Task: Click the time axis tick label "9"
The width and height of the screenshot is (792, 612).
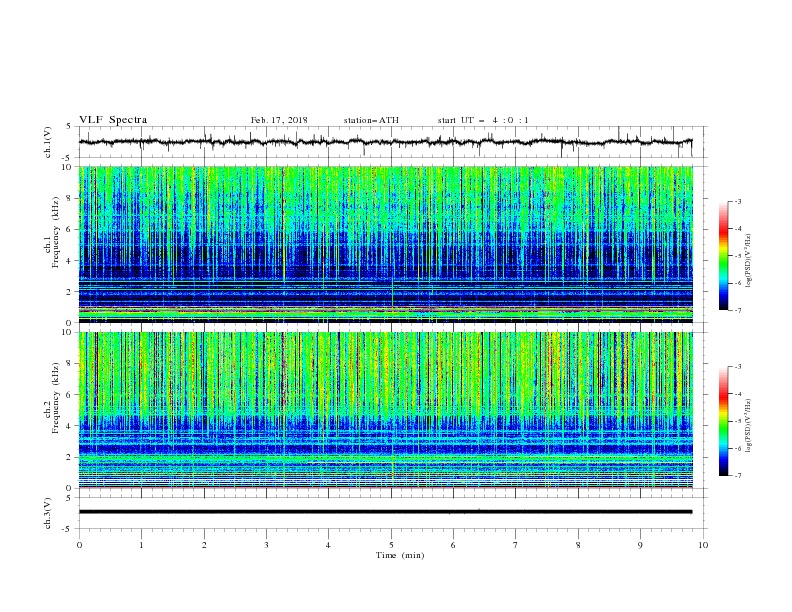Action: coord(640,545)
